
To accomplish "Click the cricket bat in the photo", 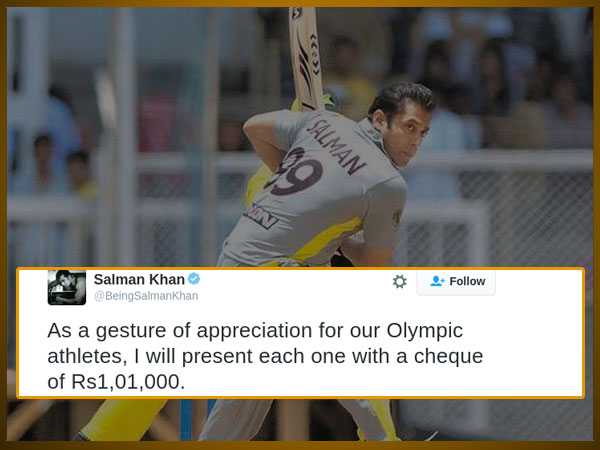I will 306,58.
